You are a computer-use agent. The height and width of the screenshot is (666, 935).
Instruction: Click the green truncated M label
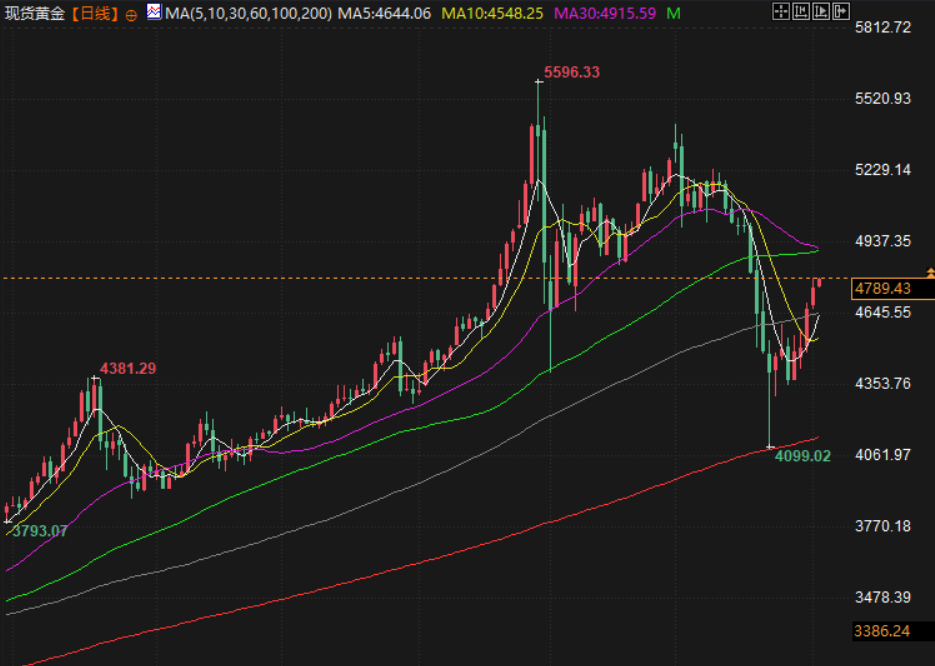(x=673, y=13)
